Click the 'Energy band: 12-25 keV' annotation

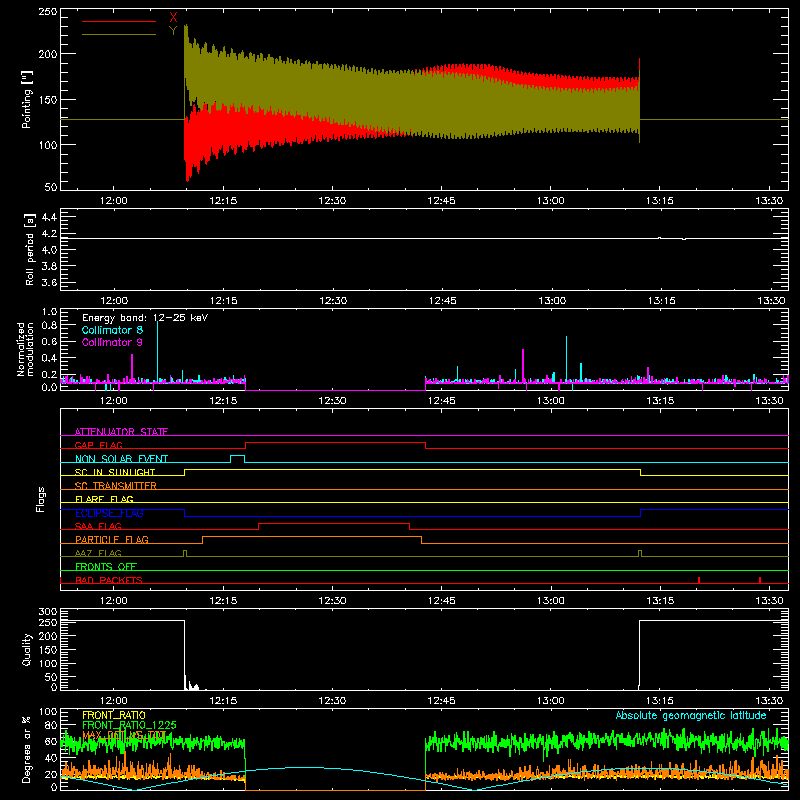click(145, 318)
